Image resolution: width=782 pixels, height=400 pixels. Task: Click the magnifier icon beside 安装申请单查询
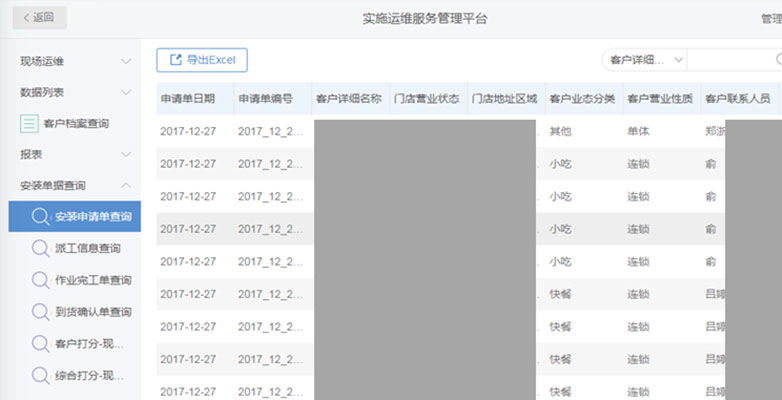click(x=40, y=217)
